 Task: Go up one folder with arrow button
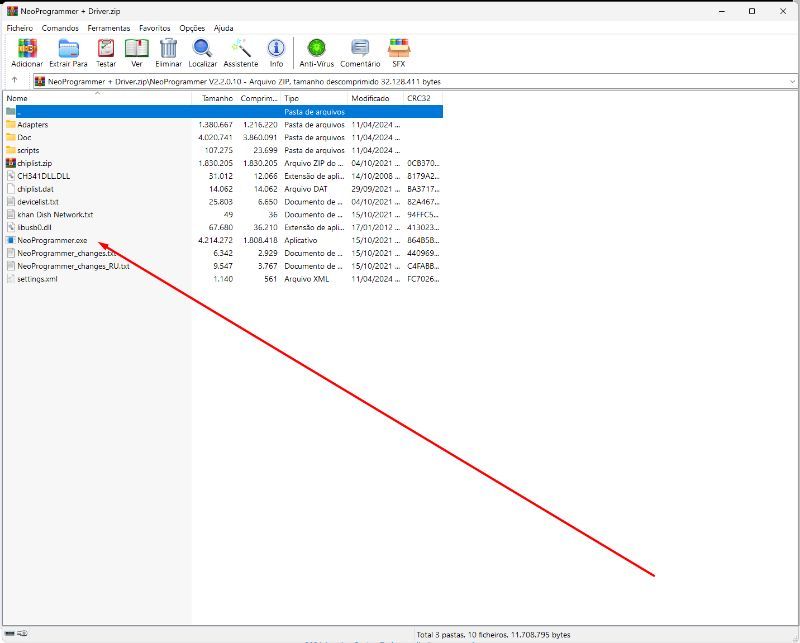14,81
